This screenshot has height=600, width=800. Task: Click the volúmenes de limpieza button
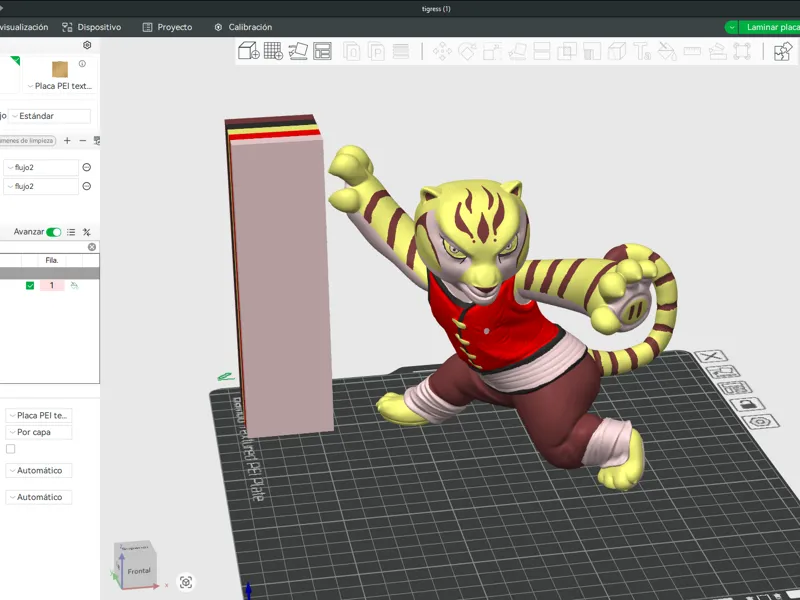coord(27,140)
